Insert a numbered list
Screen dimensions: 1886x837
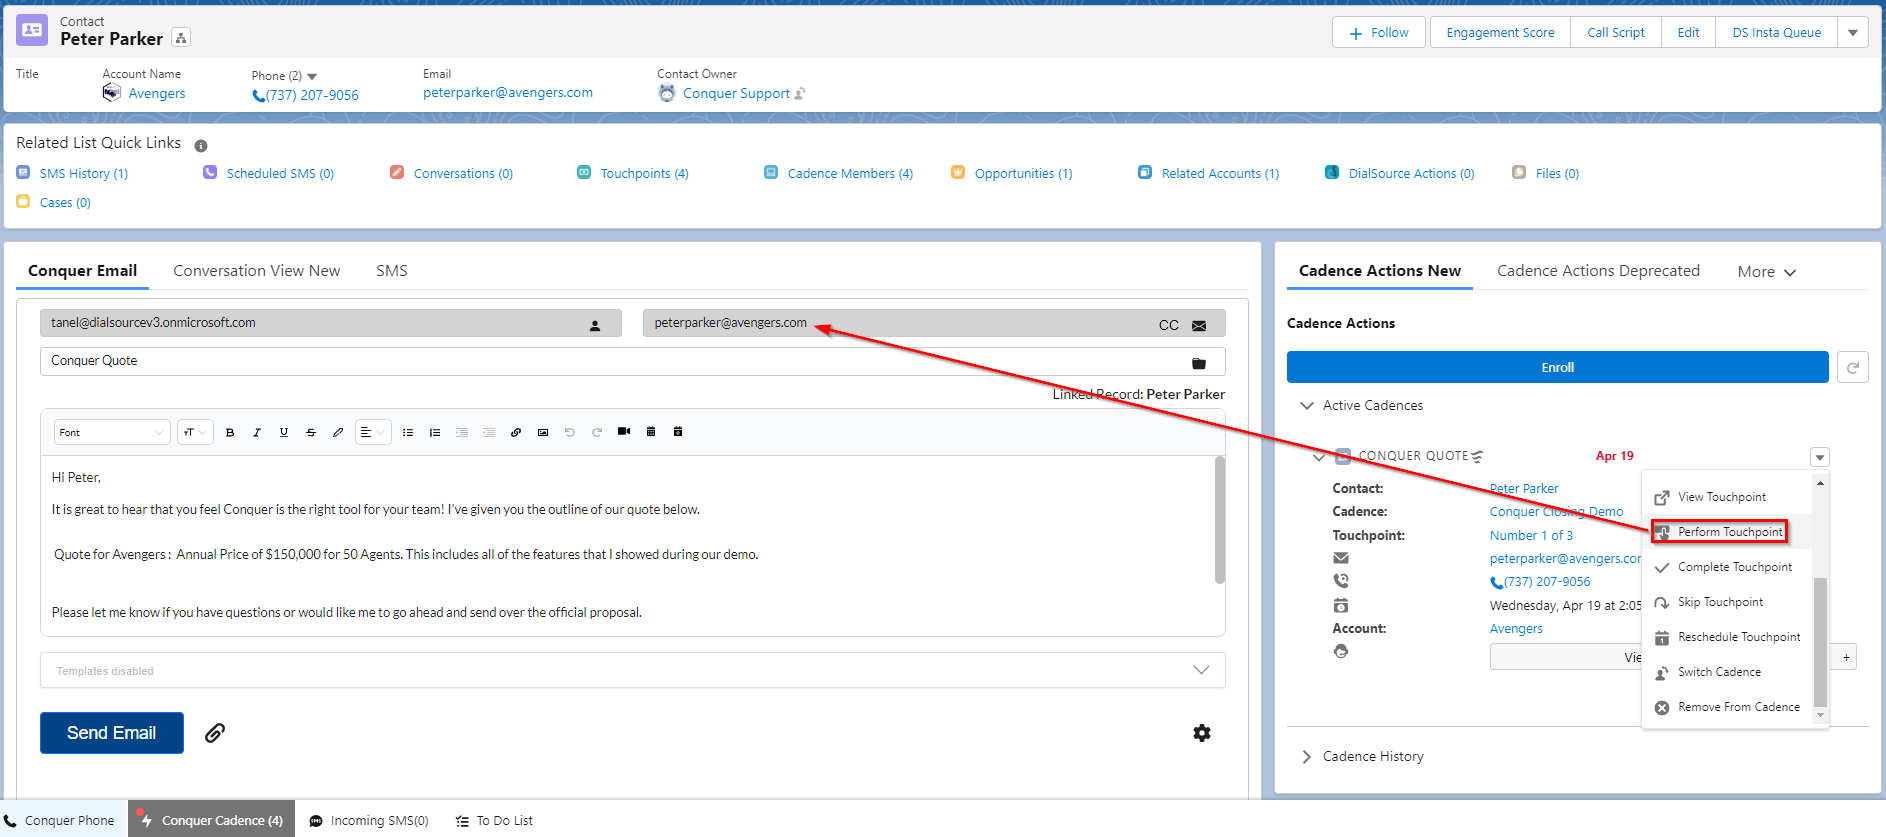[x=435, y=433]
